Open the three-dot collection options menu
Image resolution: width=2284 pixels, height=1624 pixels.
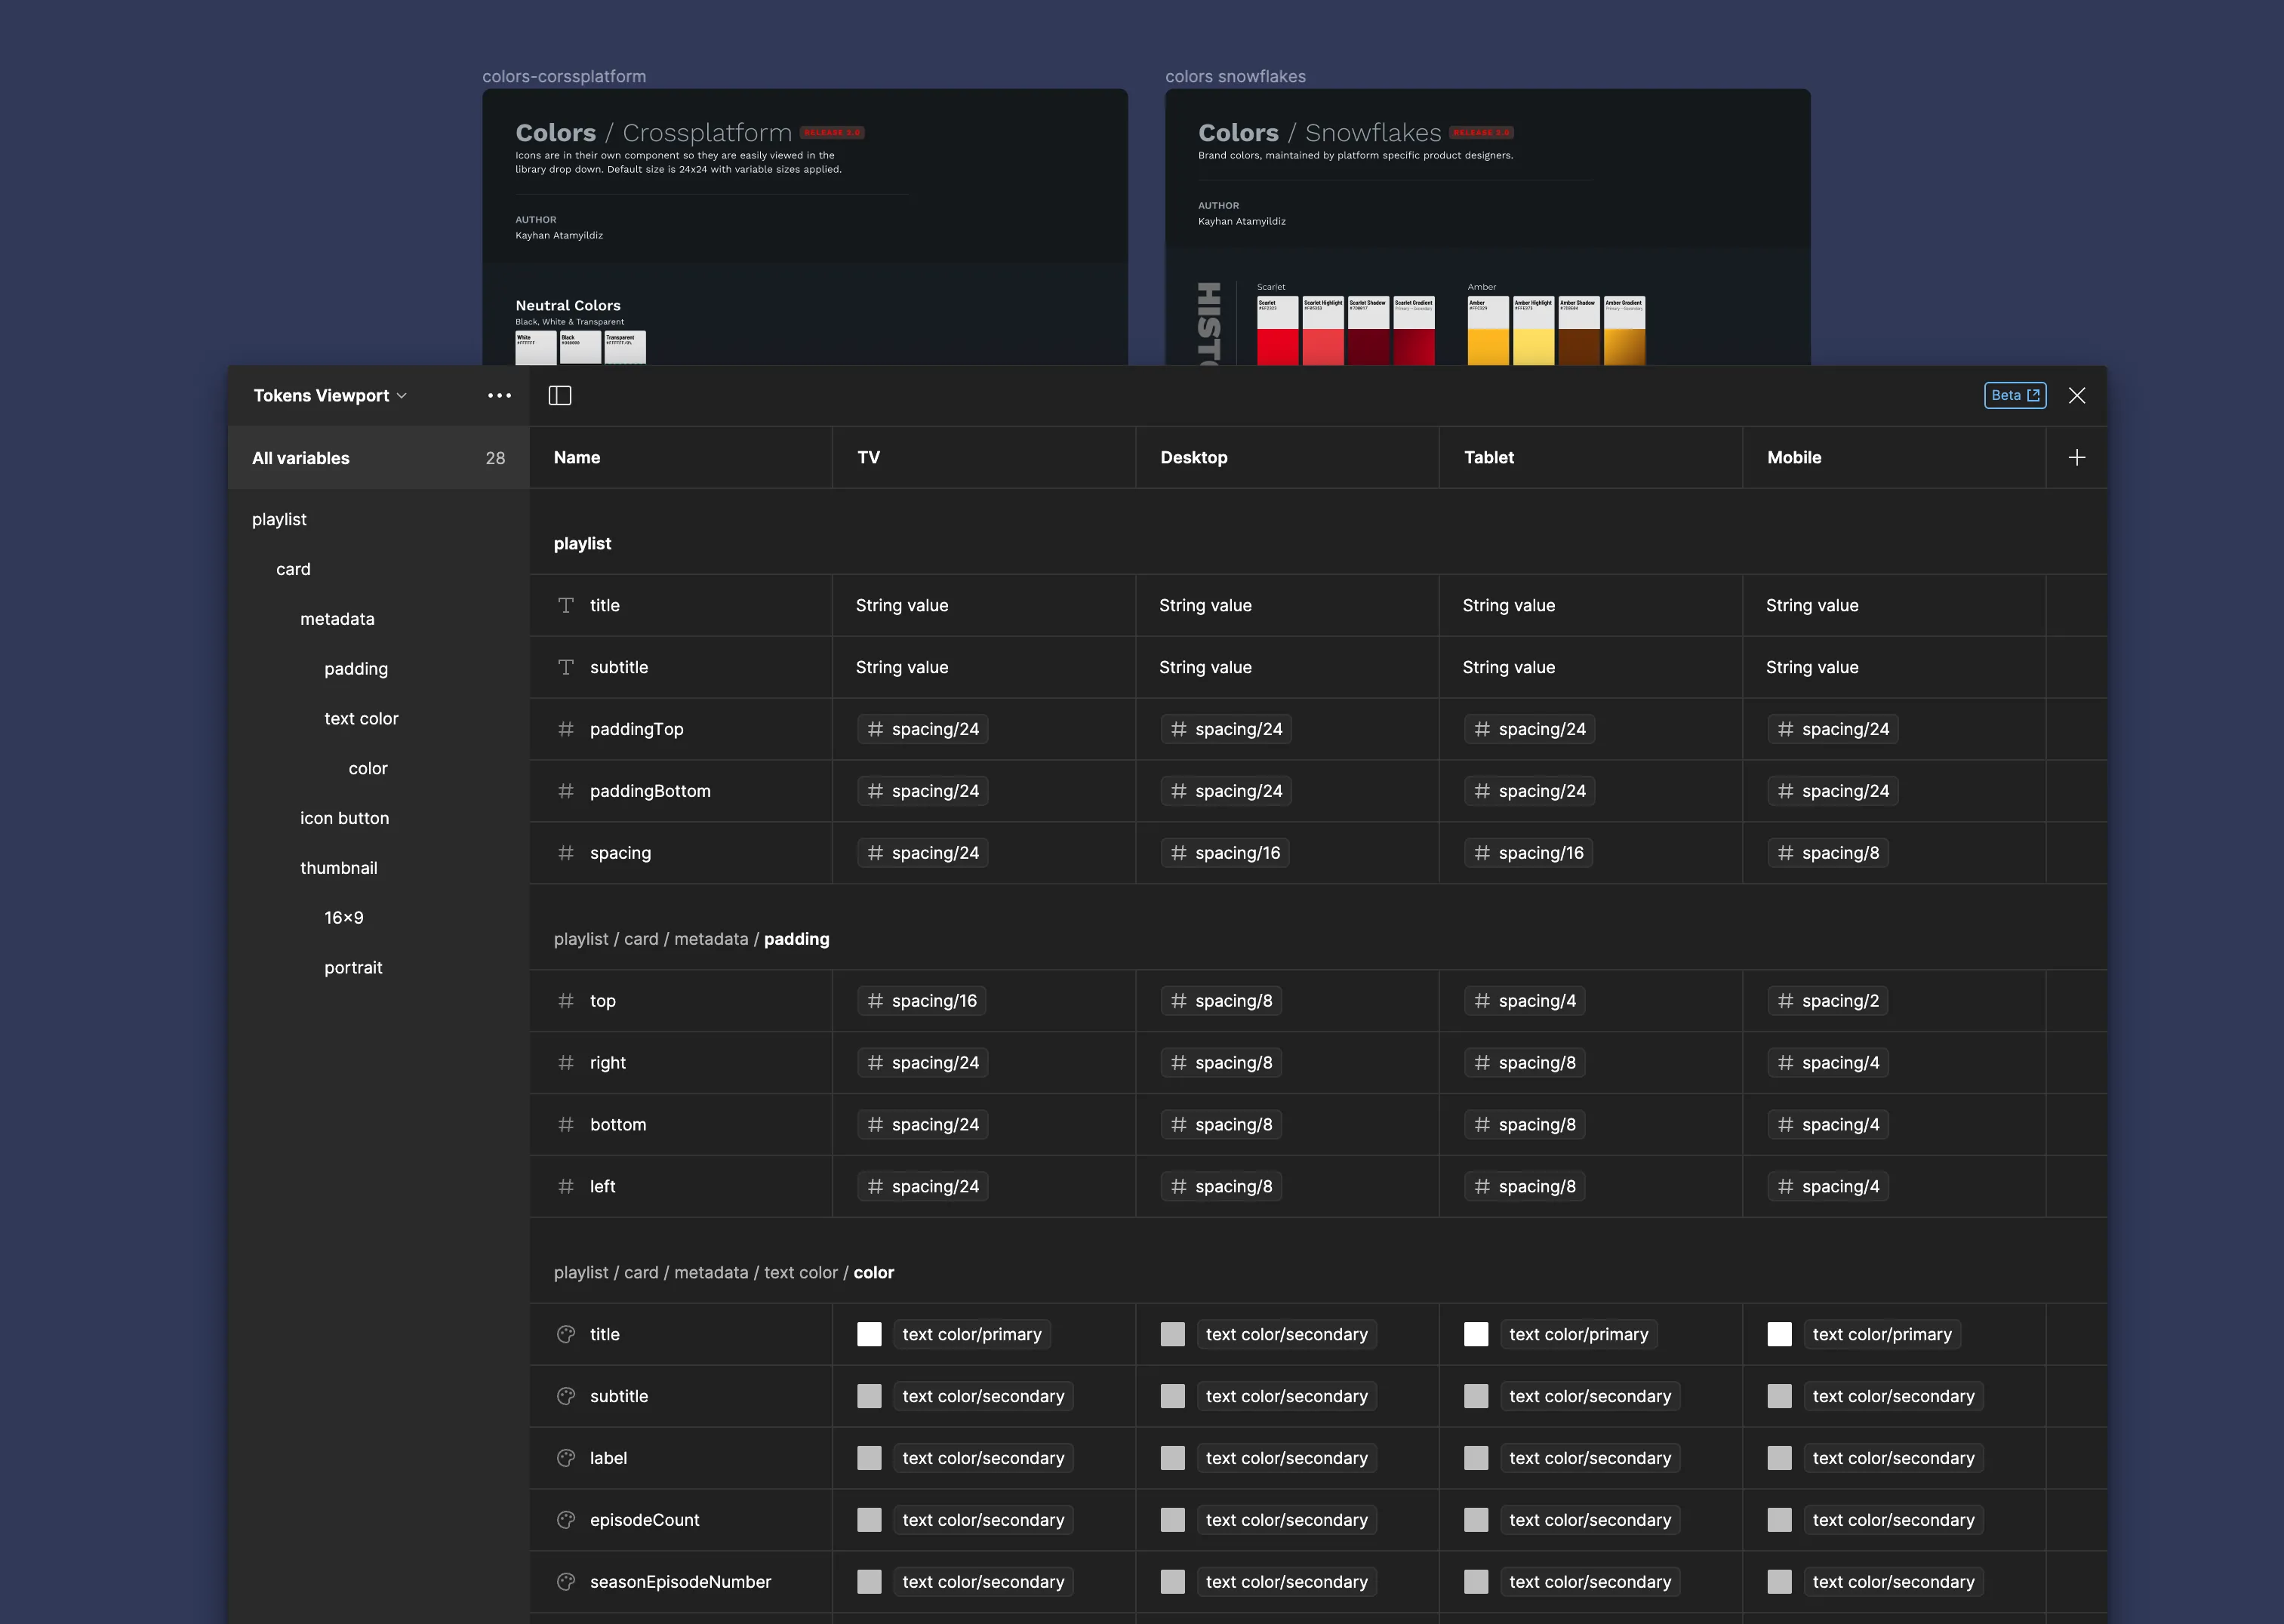(499, 396)
